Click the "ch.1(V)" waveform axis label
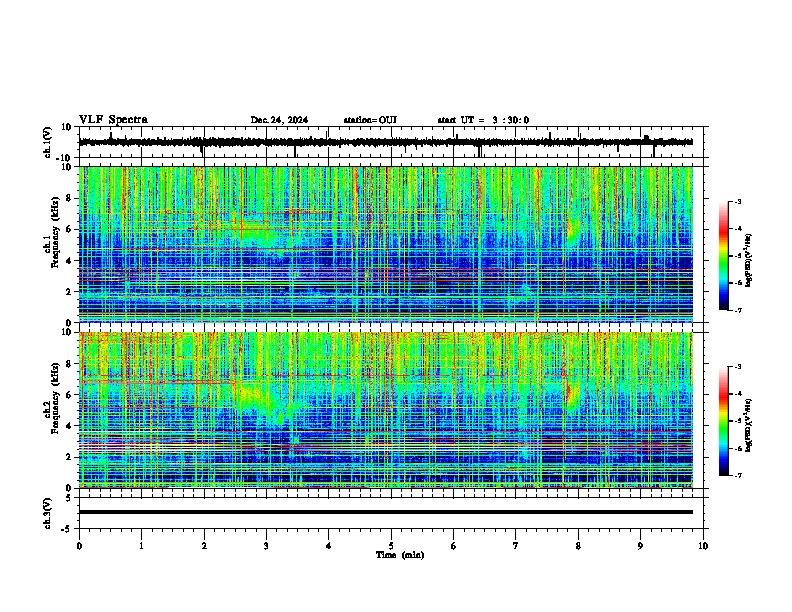This screenshot has width=792, height=612. [x=48, y=142]
